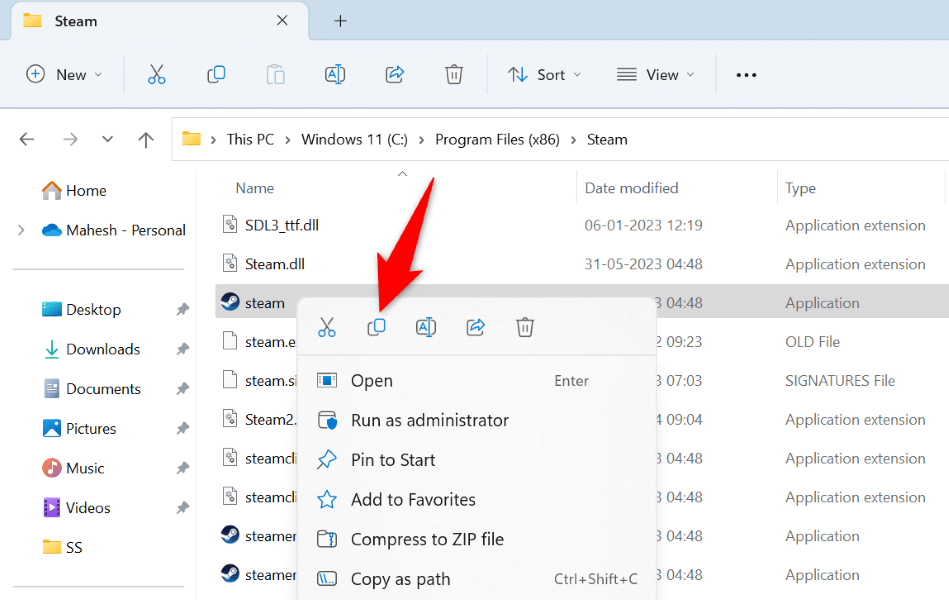Open Music in the sidebar
The image size is (949, 600).
click(73, 468)
